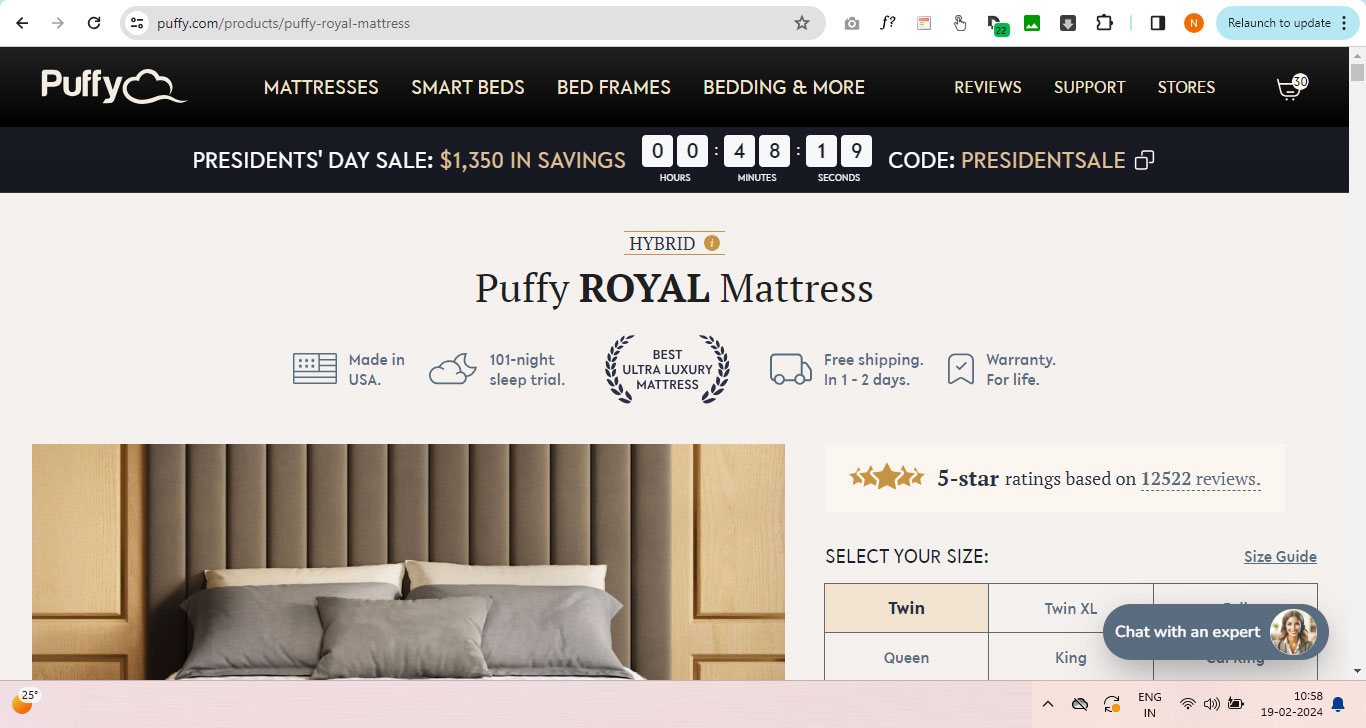The height and width of the screenshot is (728, 1366).
Task: Open the Mattresses menu
Action: 321,88
